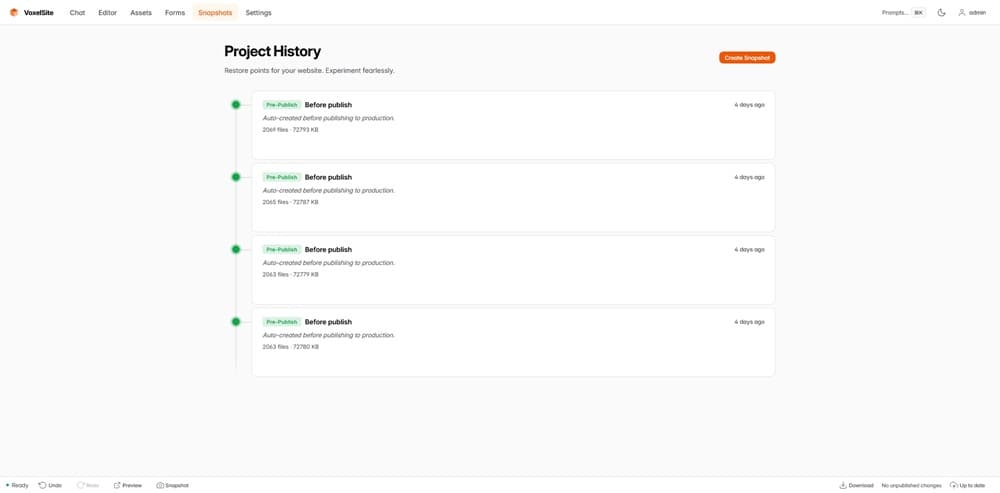The height and width of the screenshot is (493, 1000).
Task: Select the first timeline marker dot
Action: coord(236,105)
